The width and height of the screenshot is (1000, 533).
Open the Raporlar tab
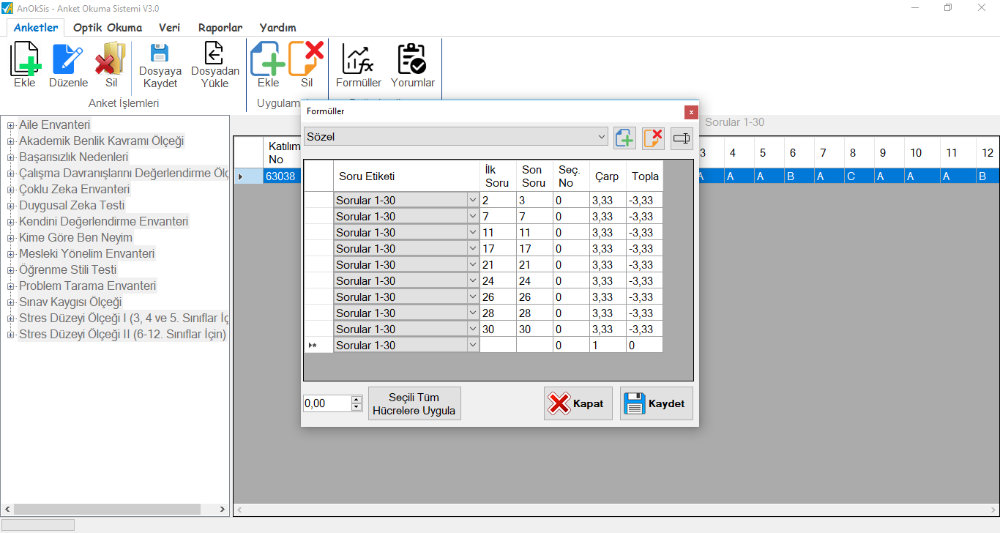220,28
